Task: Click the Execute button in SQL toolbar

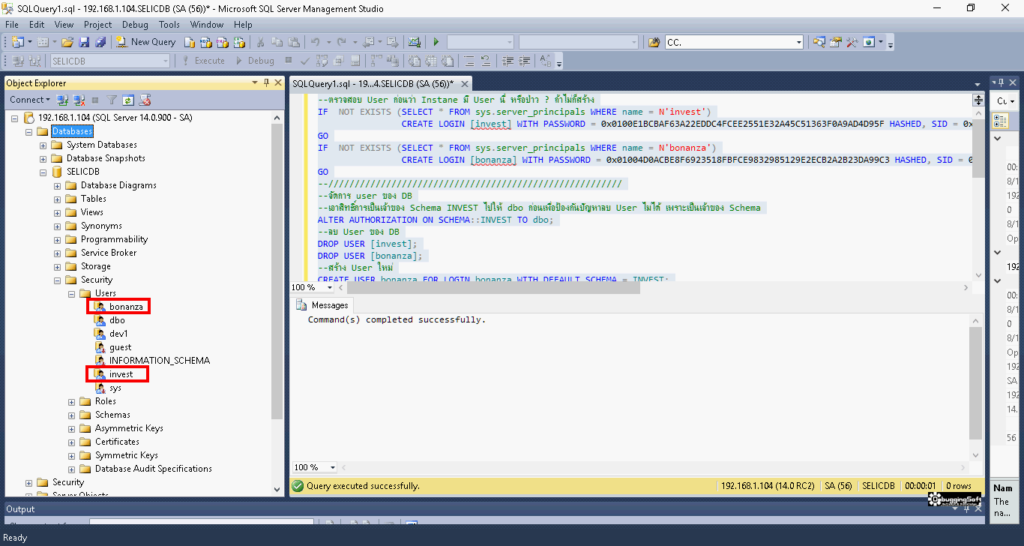Action: [204, 61]
